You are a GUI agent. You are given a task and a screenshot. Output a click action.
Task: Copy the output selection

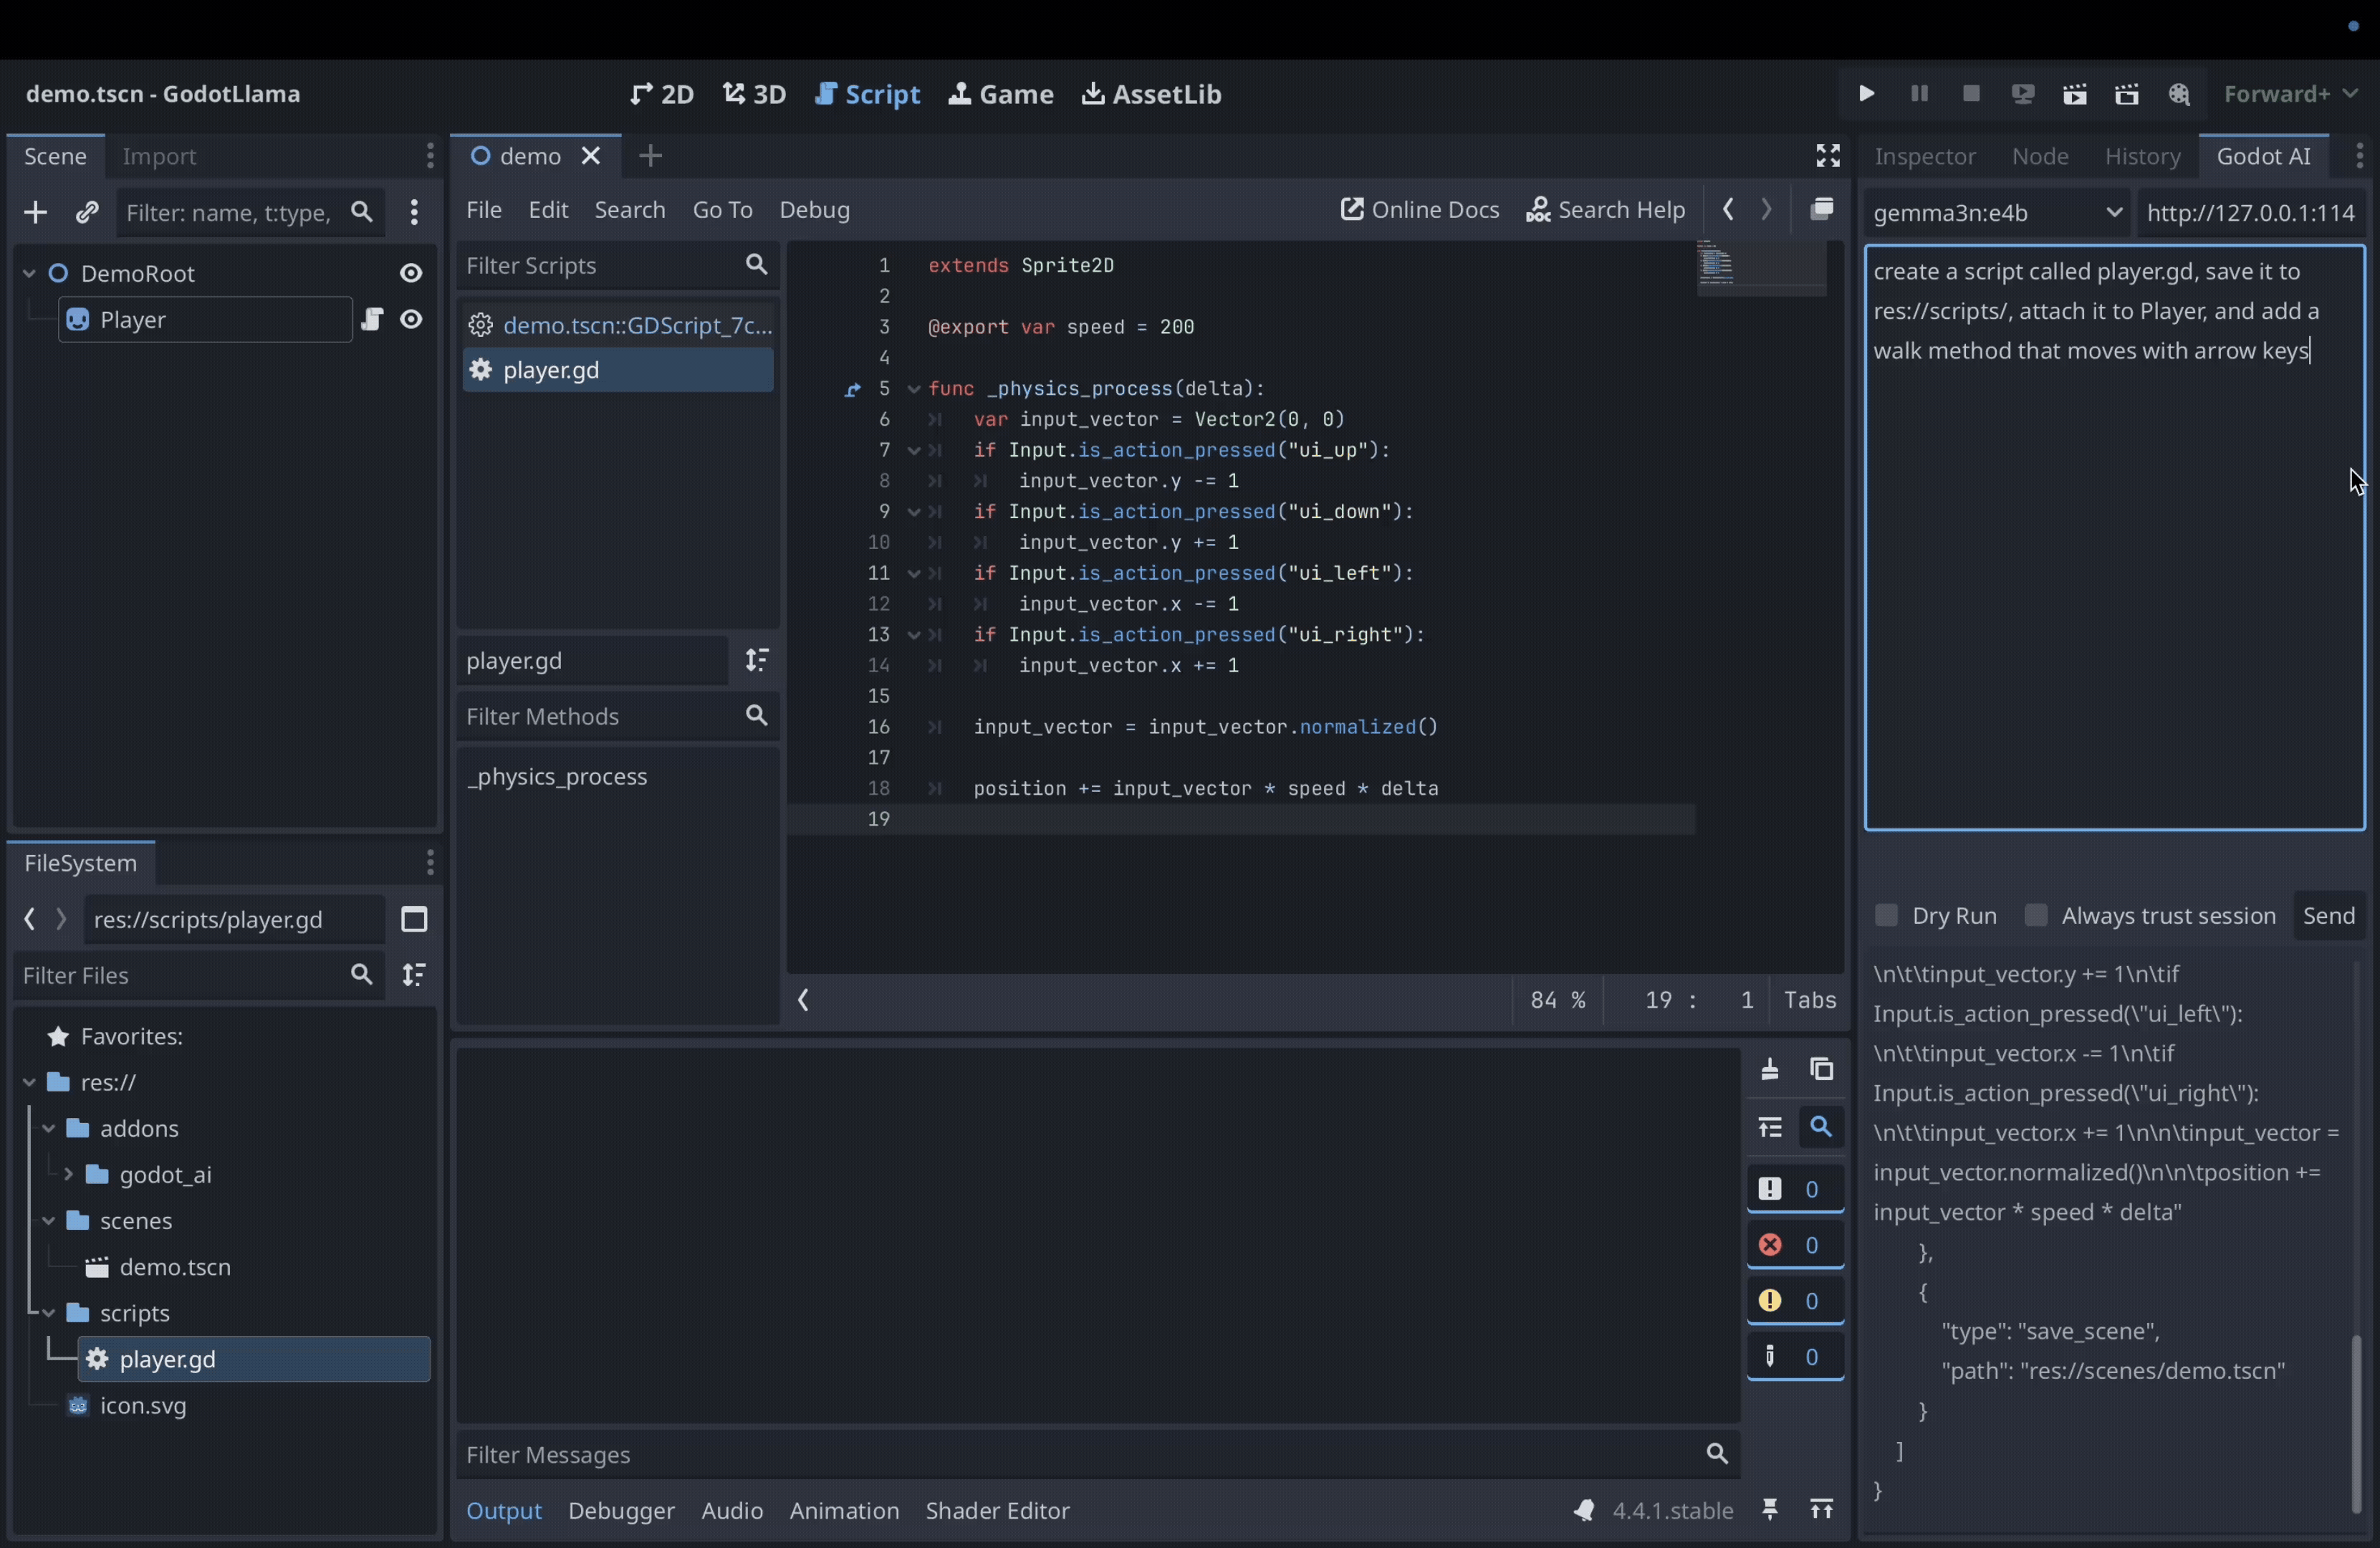[1822, 1070]
